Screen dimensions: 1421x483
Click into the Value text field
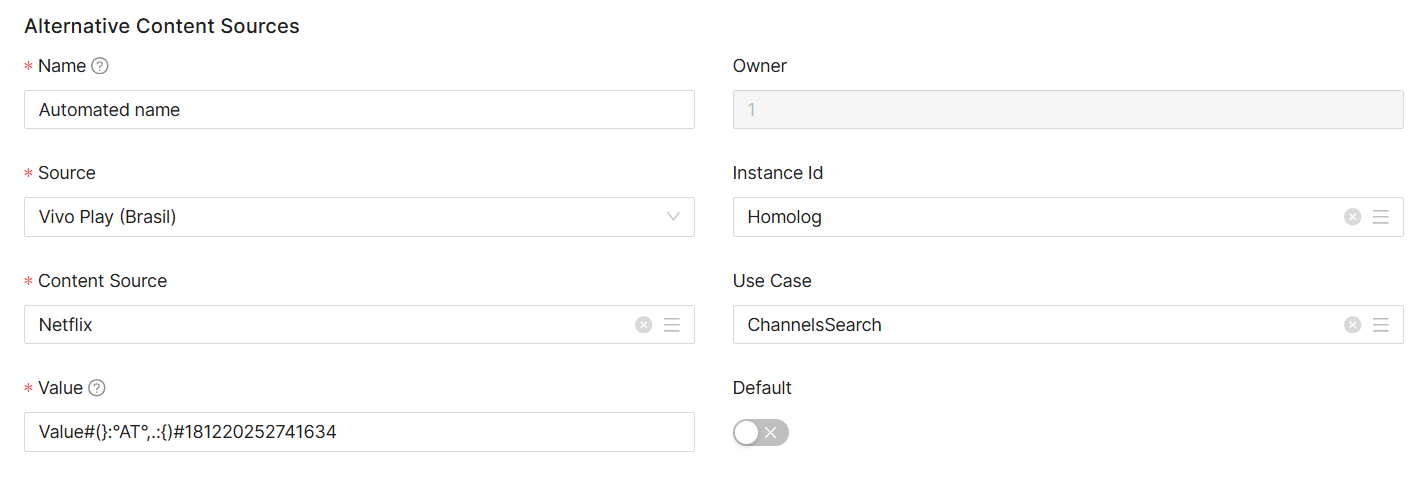[359, 432]
